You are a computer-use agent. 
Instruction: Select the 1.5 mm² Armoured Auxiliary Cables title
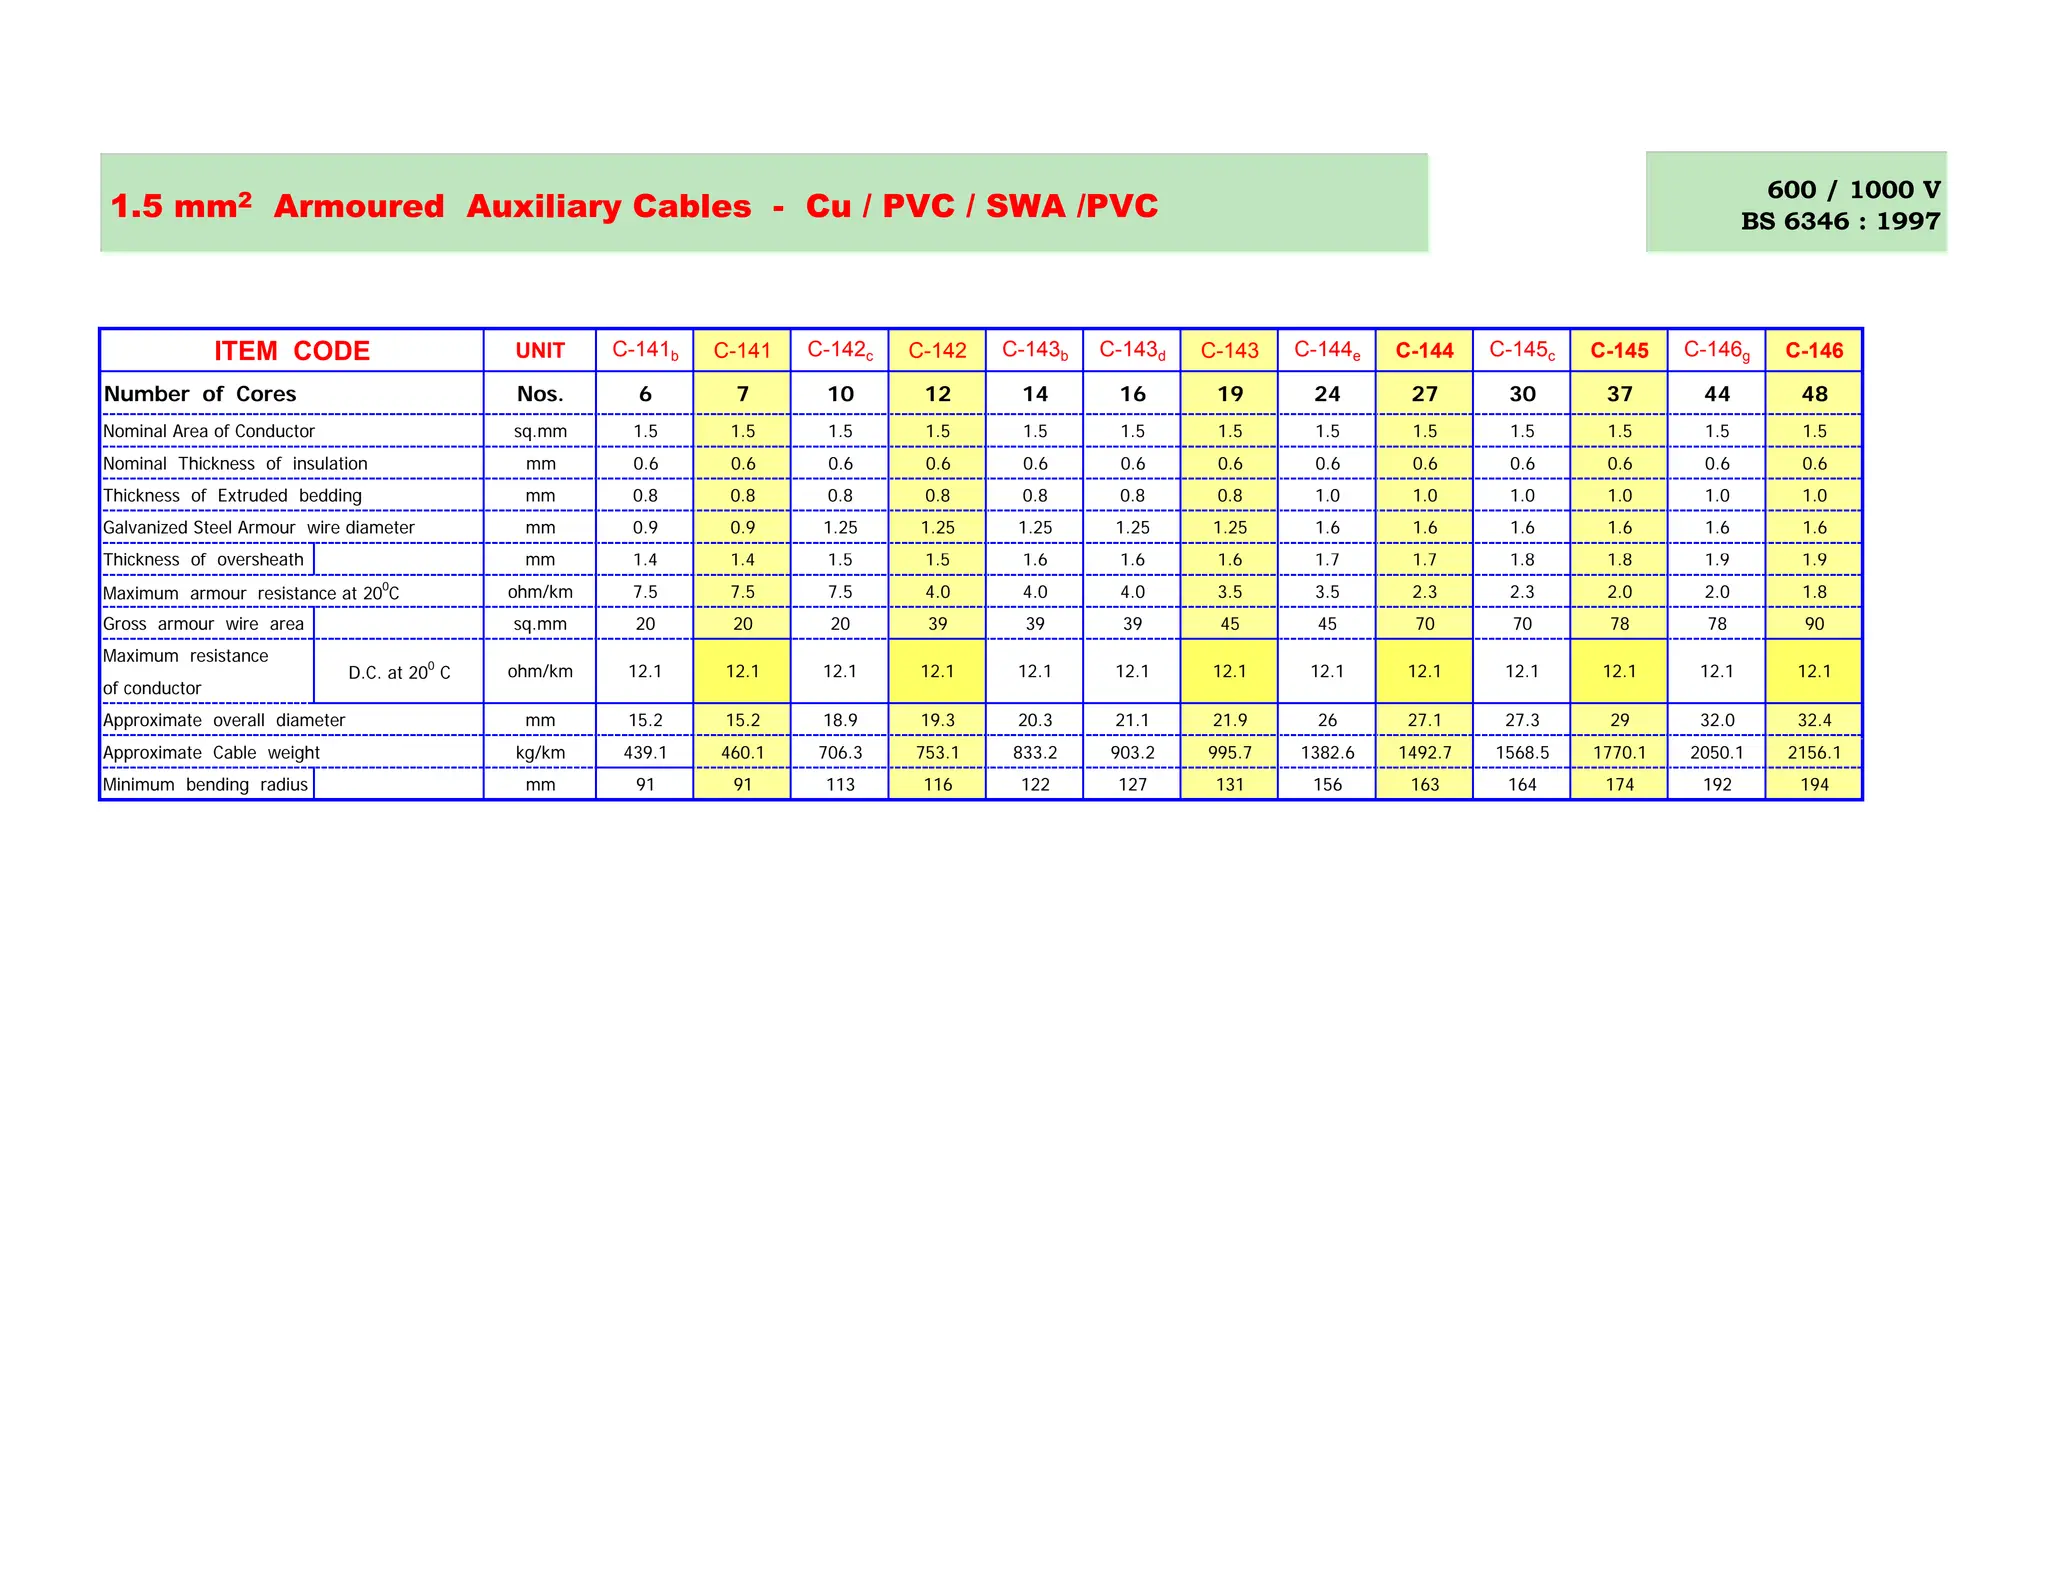pos(634,205)
